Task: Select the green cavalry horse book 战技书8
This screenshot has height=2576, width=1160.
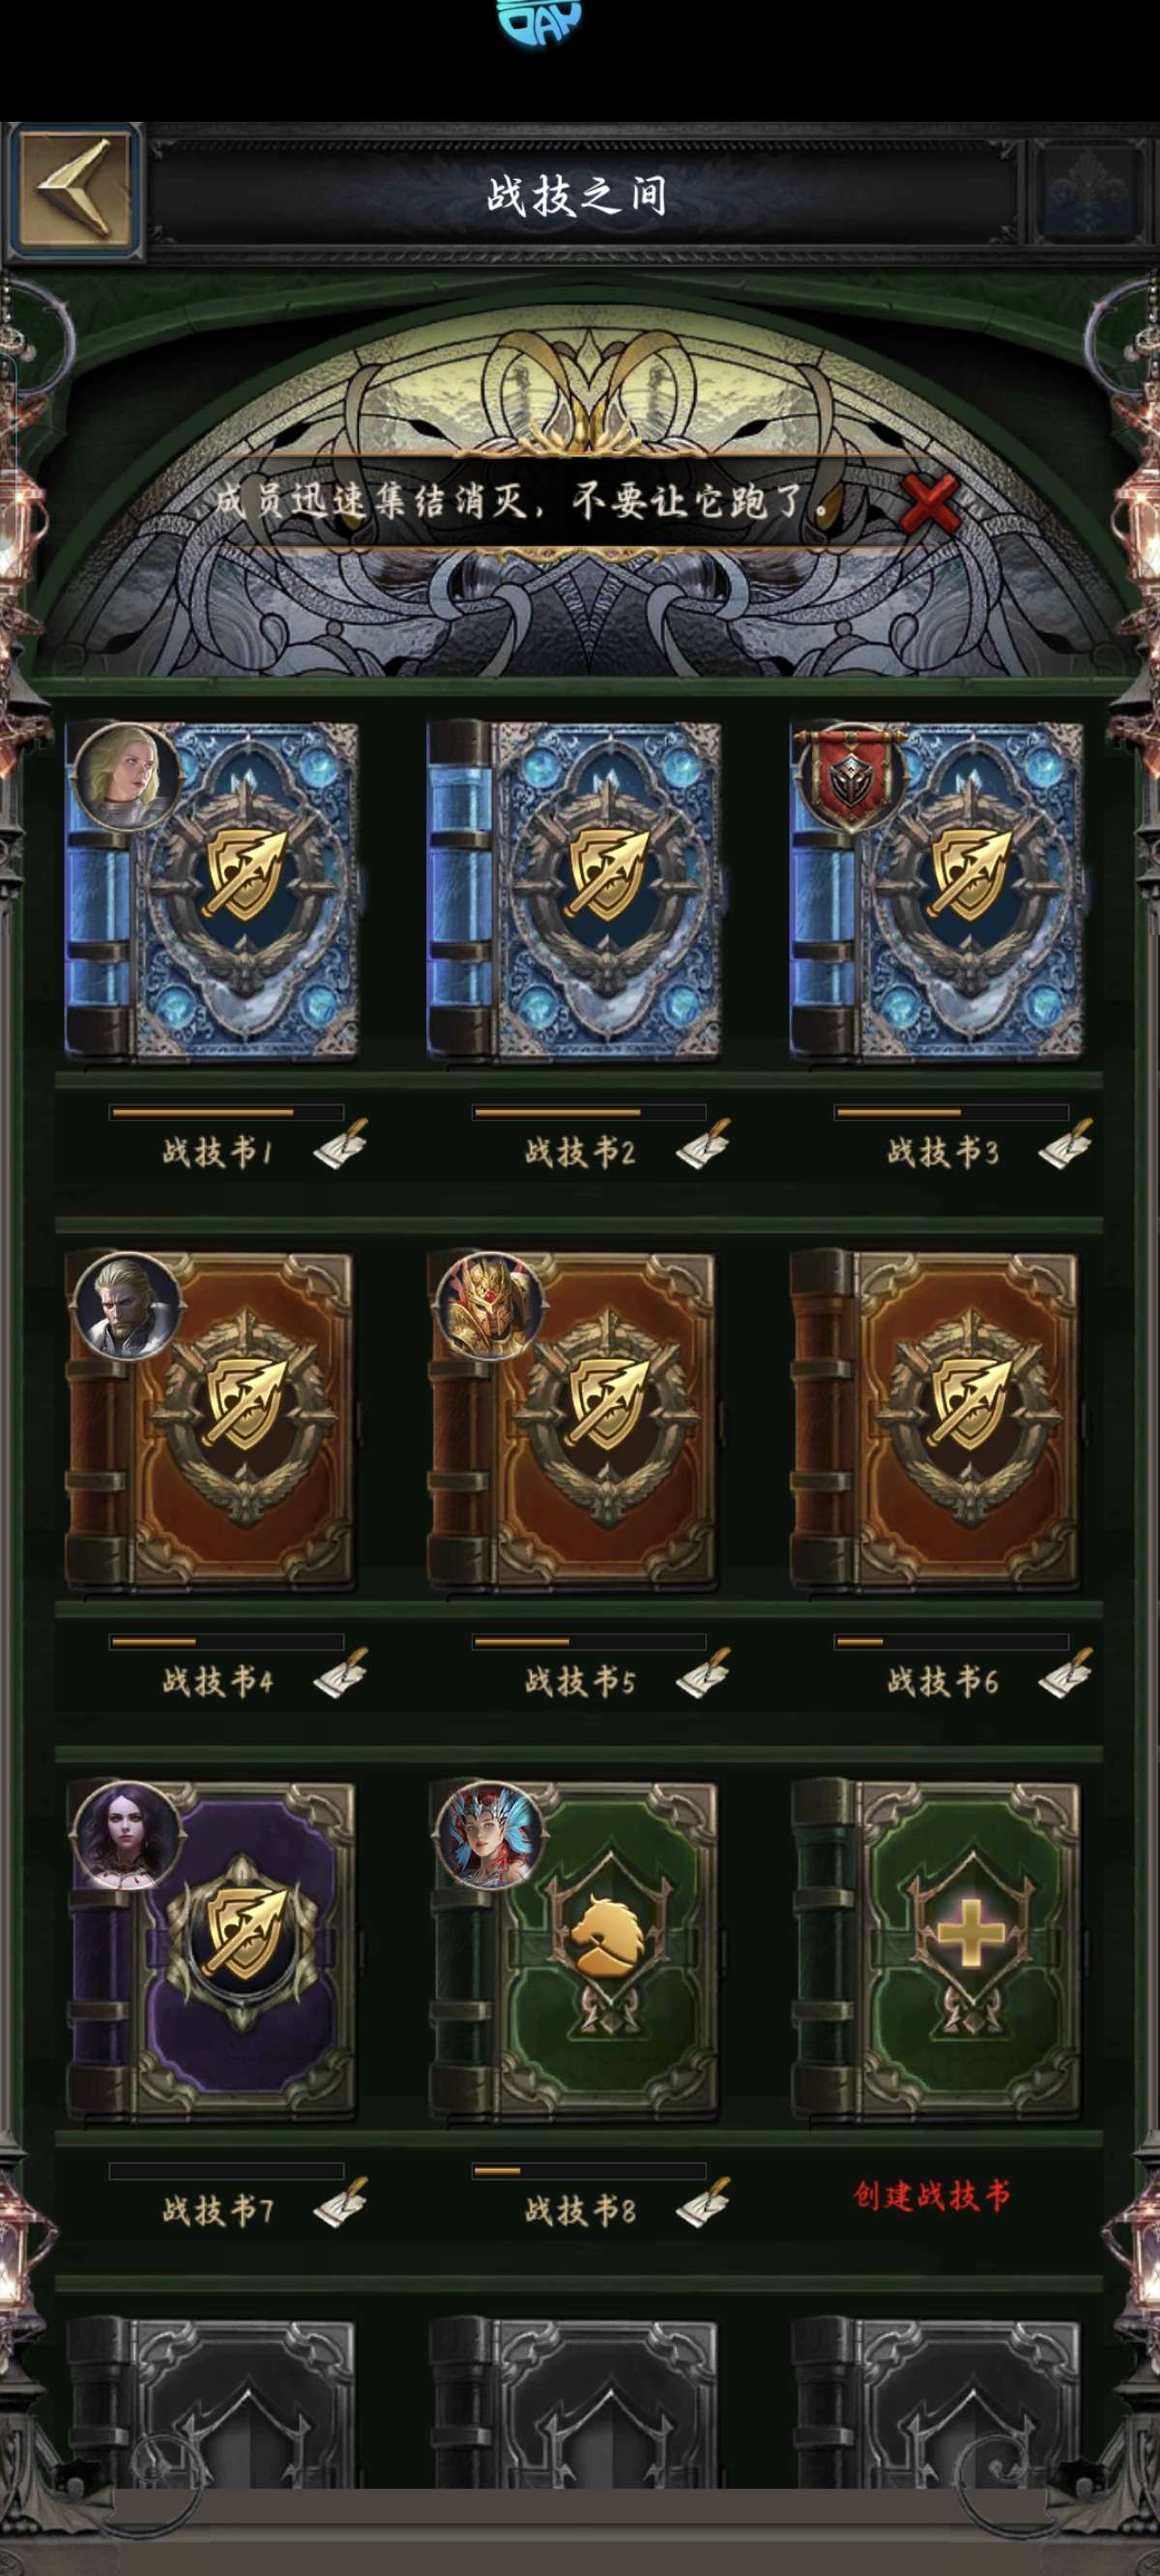Action: pyautogui.click(x=574, y=1948)
